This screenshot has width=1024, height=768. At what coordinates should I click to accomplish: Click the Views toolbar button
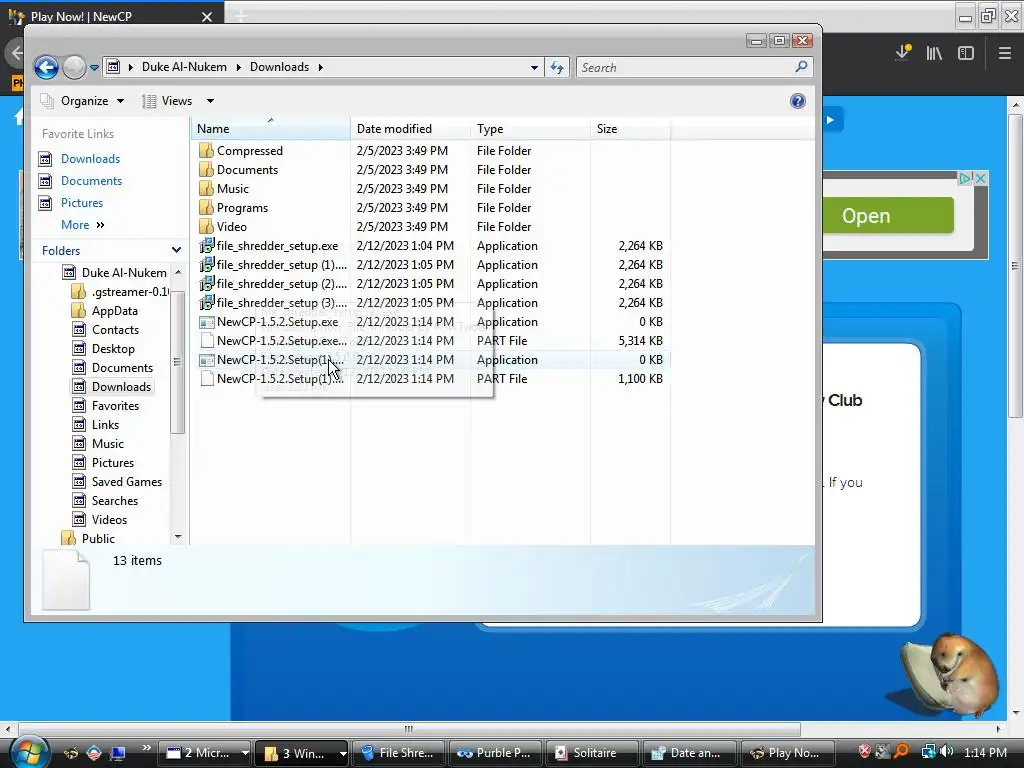point(168,101)
